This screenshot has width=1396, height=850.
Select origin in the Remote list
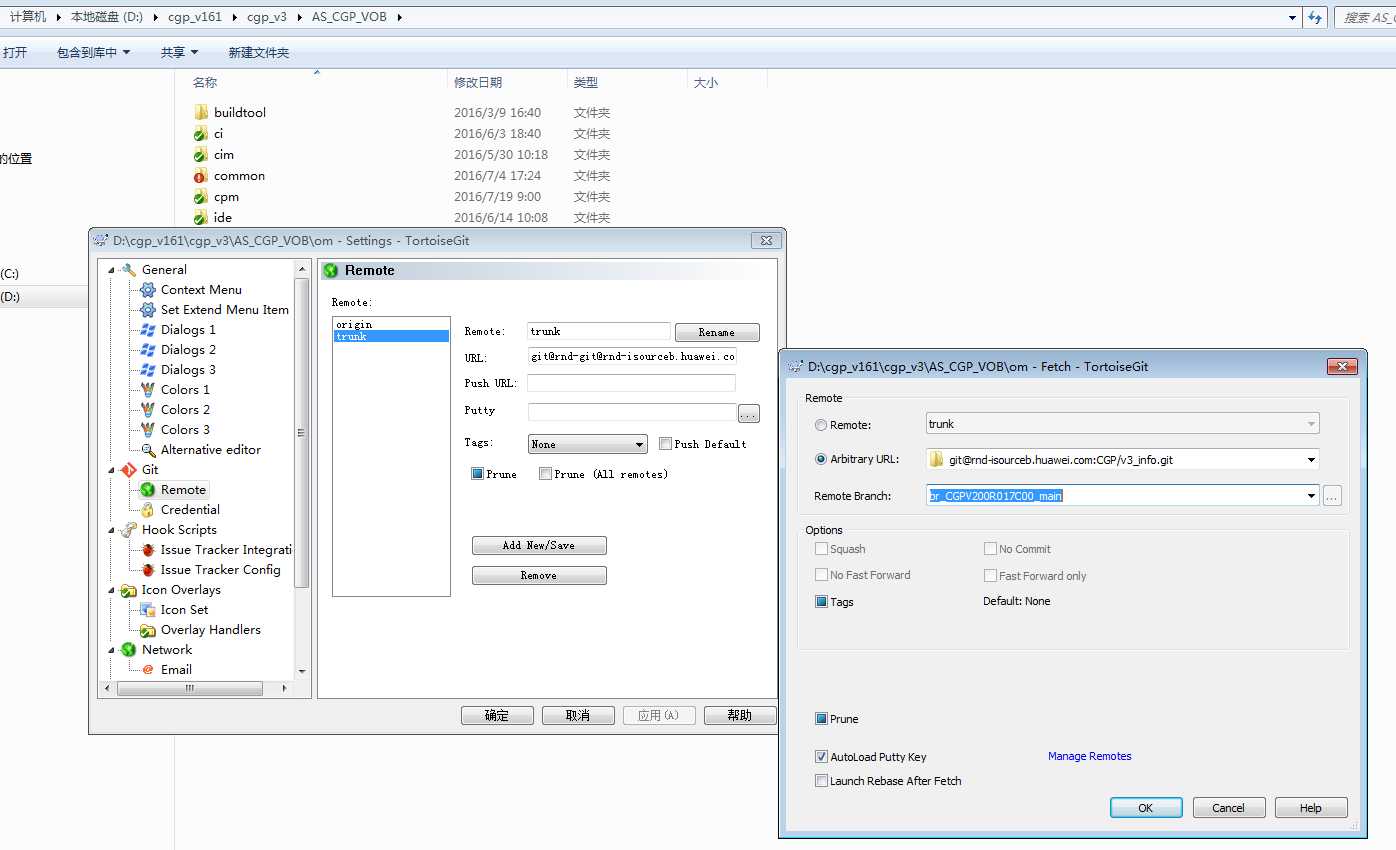[391, 324]
